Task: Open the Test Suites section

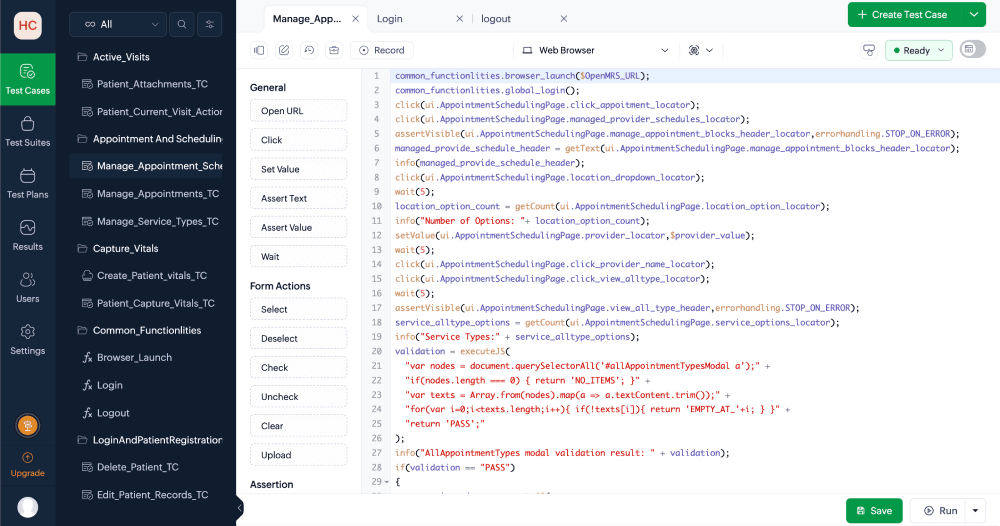Action: (27, 131)
